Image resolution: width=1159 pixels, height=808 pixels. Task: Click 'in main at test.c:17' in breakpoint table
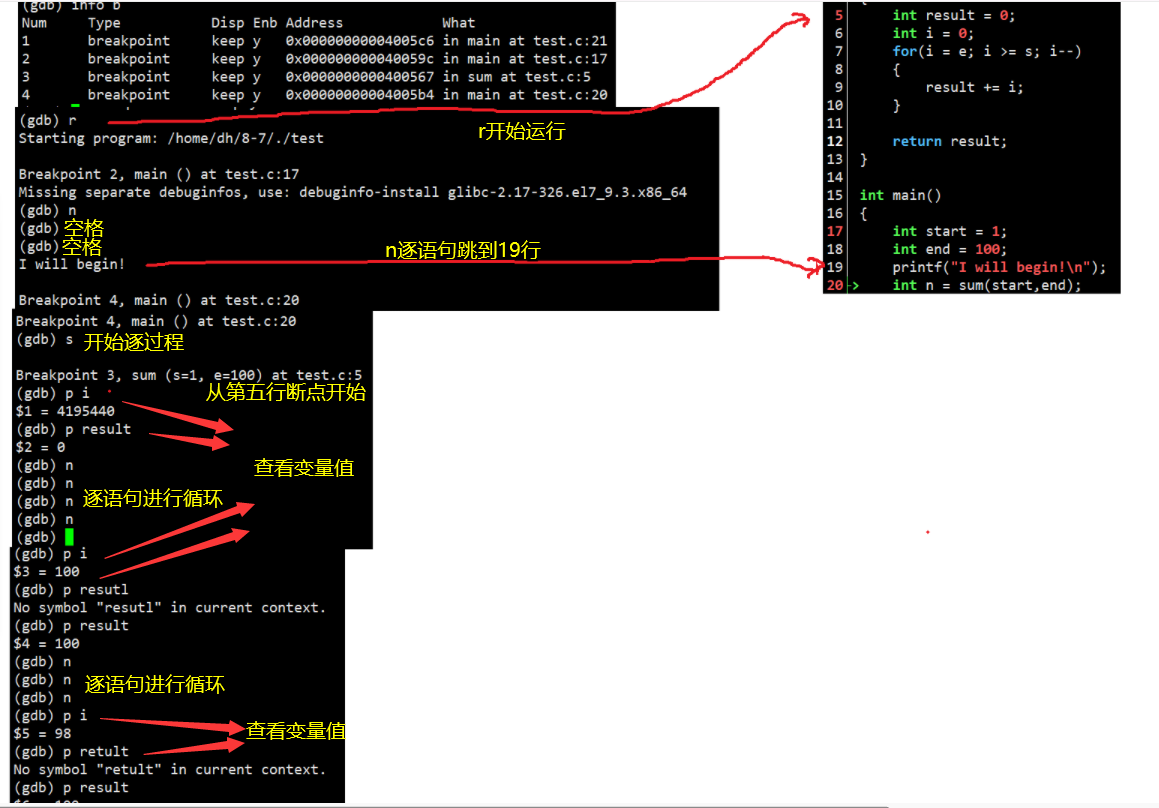525,58
